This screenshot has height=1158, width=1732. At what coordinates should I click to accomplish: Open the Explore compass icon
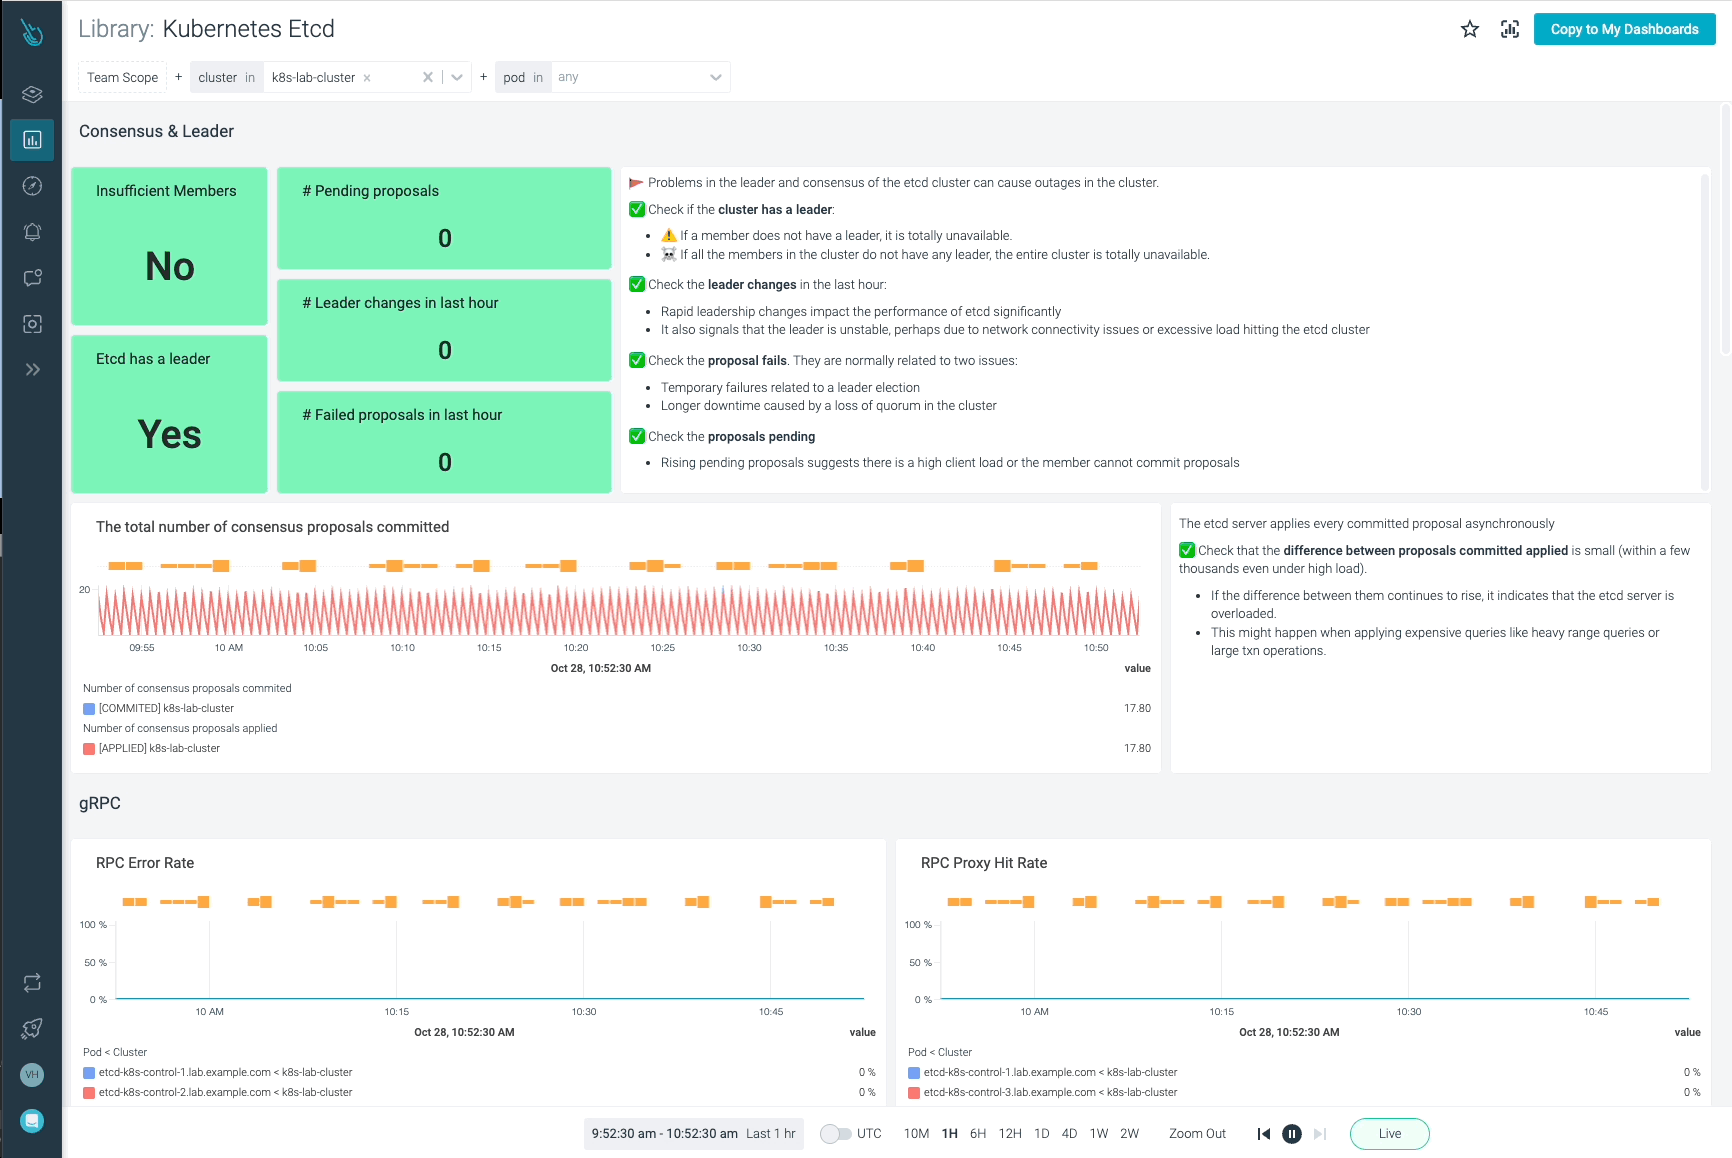[x=32, y=186]
